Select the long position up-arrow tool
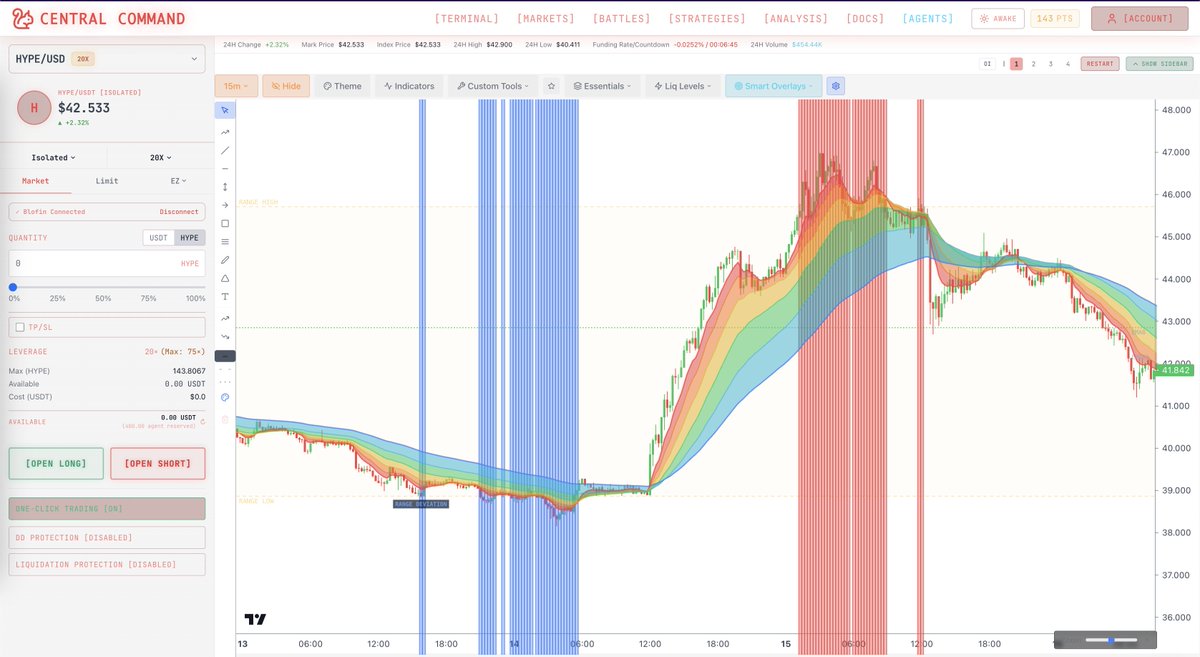 [225, 318]
